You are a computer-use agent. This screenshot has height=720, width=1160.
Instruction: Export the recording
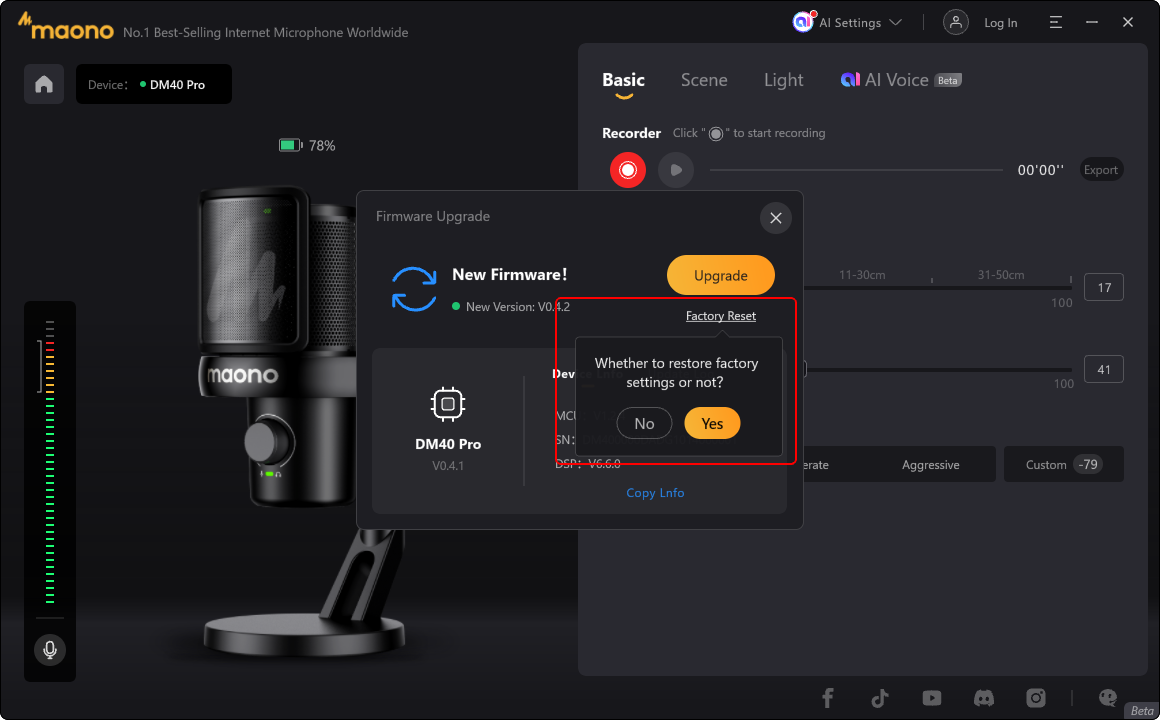coord(1100,169)
